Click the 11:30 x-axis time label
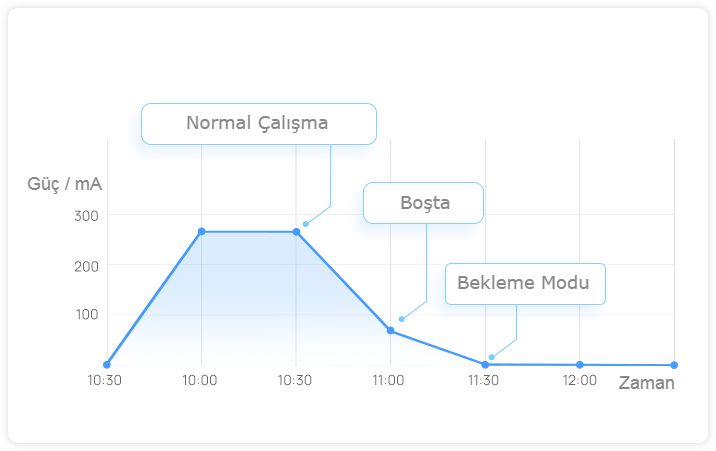Viewport: 716px width, 451px height. coord(484,381)
